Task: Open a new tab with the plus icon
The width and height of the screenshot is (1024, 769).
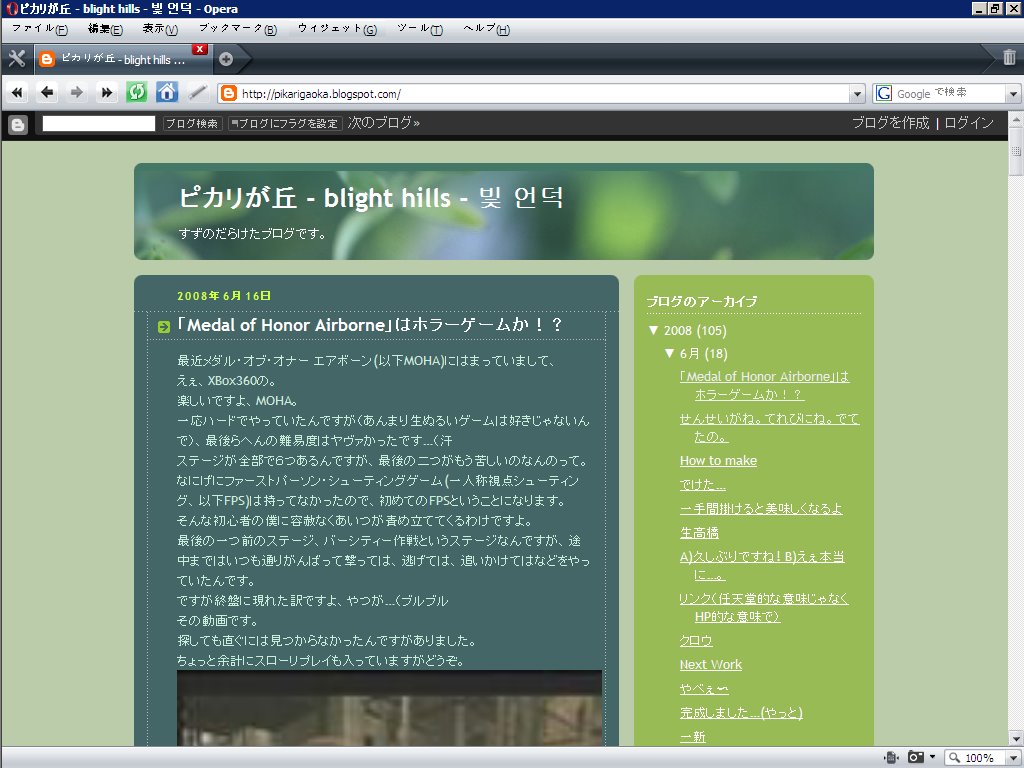Action: 228,58
